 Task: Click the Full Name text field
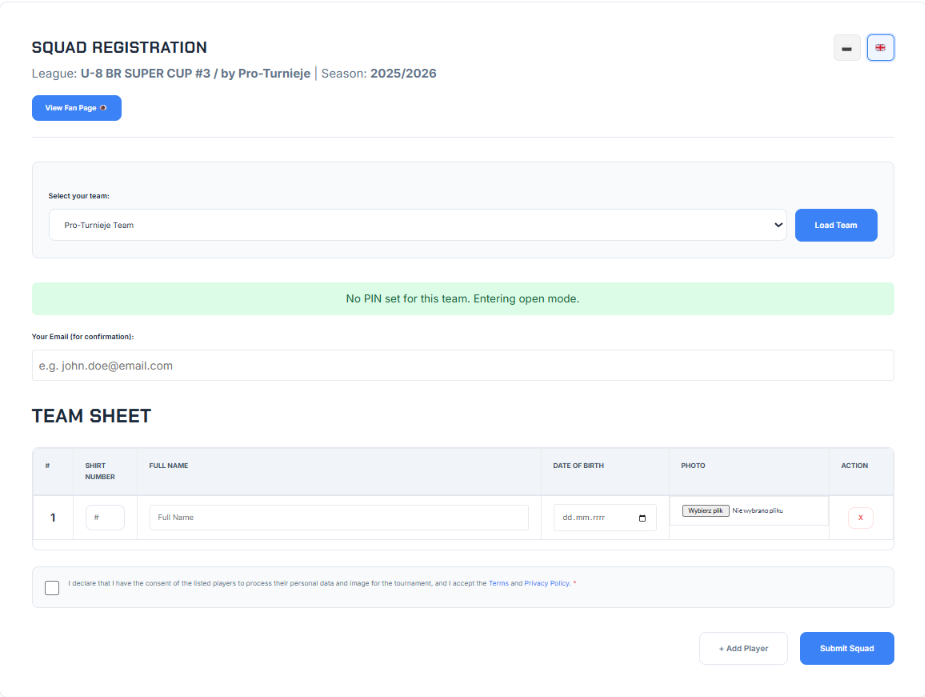(339, 518)
